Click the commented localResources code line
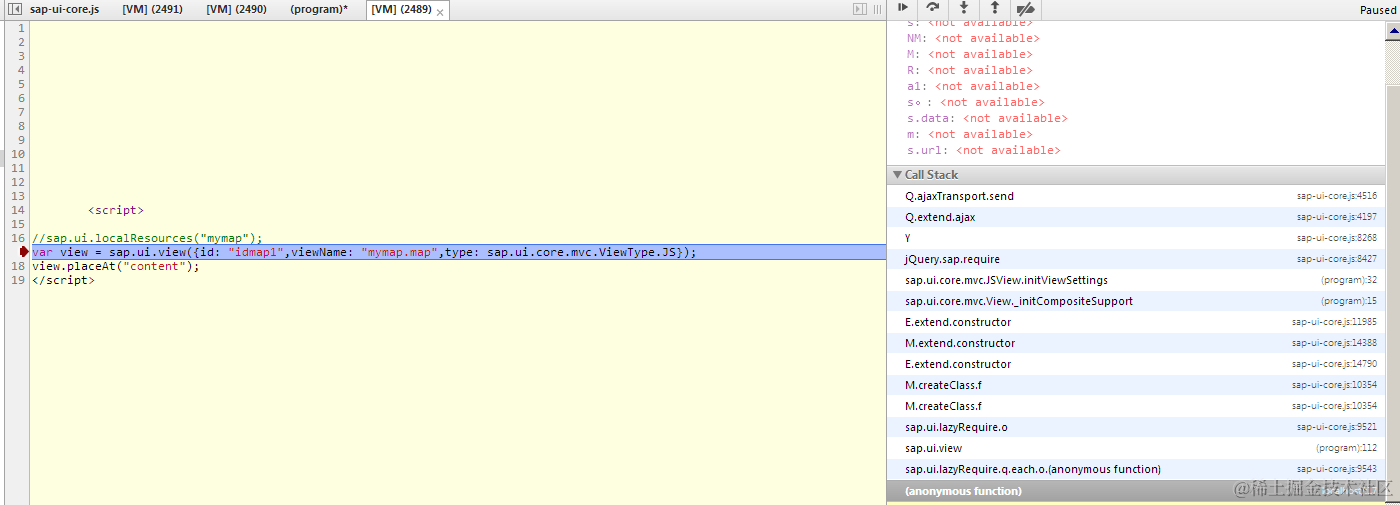This screenshot has height=505, width=1400. (x=147, y=238)
